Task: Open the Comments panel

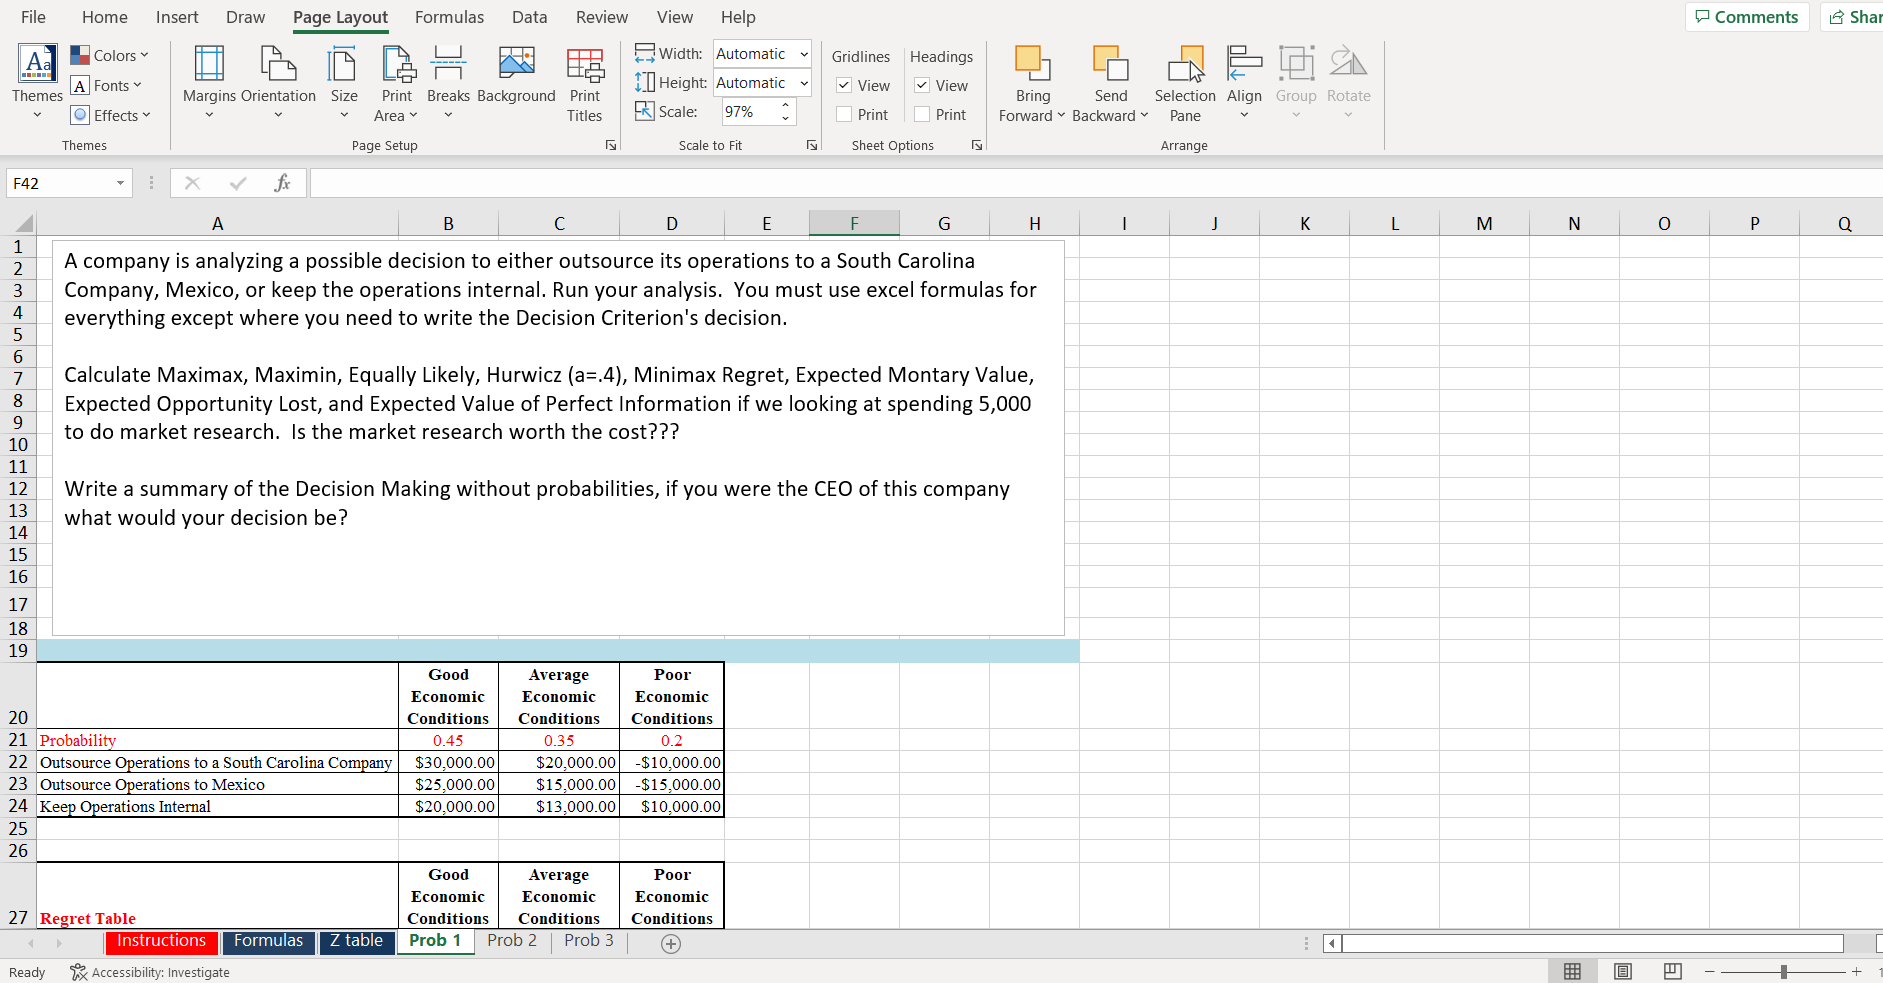Action: [1747, 17]
